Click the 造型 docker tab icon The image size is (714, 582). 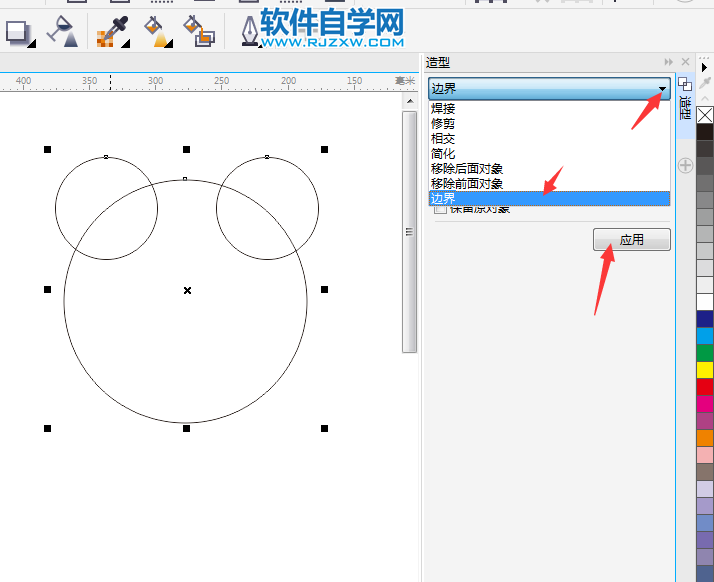pos(685,84)
